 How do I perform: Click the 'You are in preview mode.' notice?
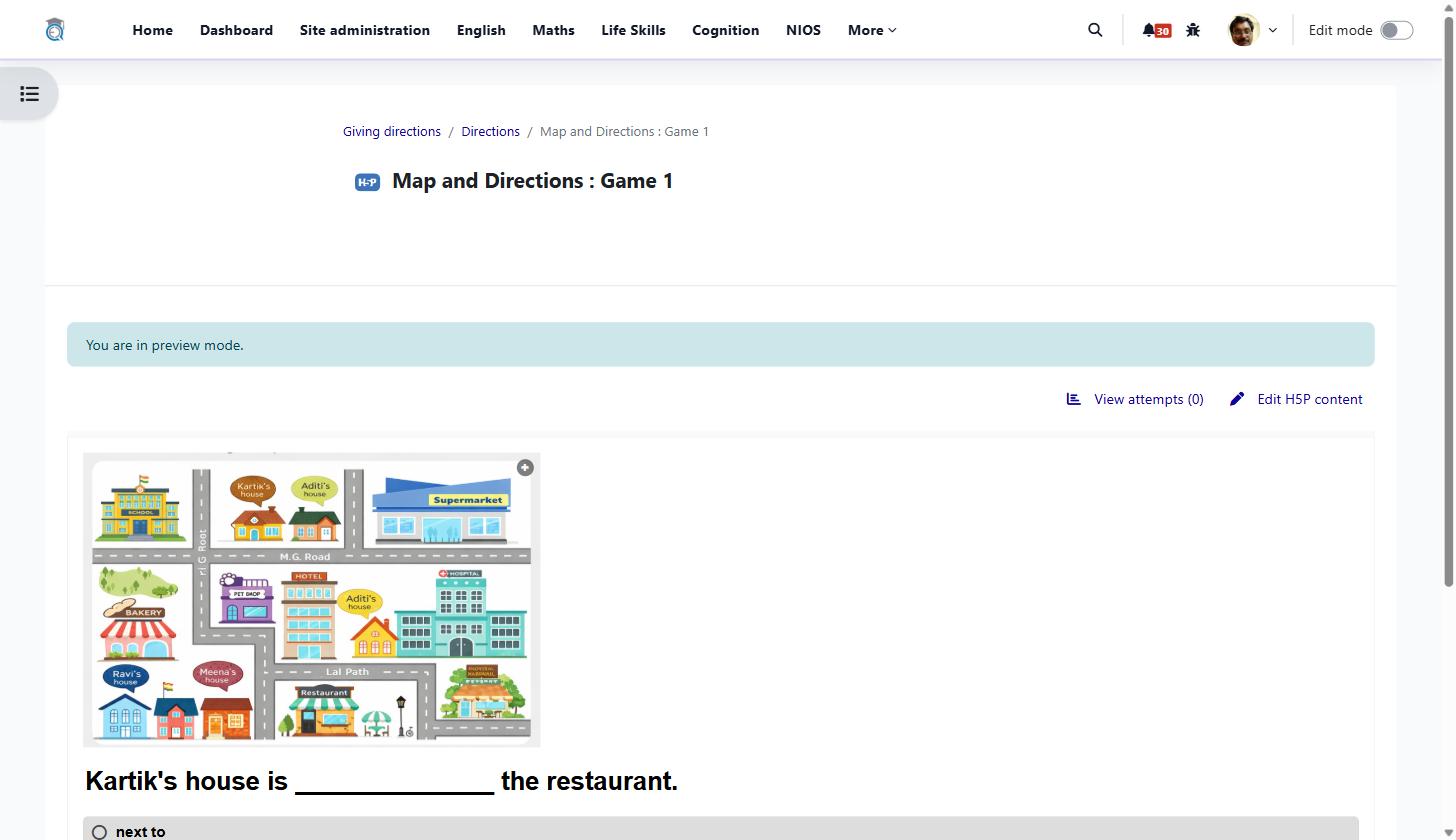coord(721,345)
